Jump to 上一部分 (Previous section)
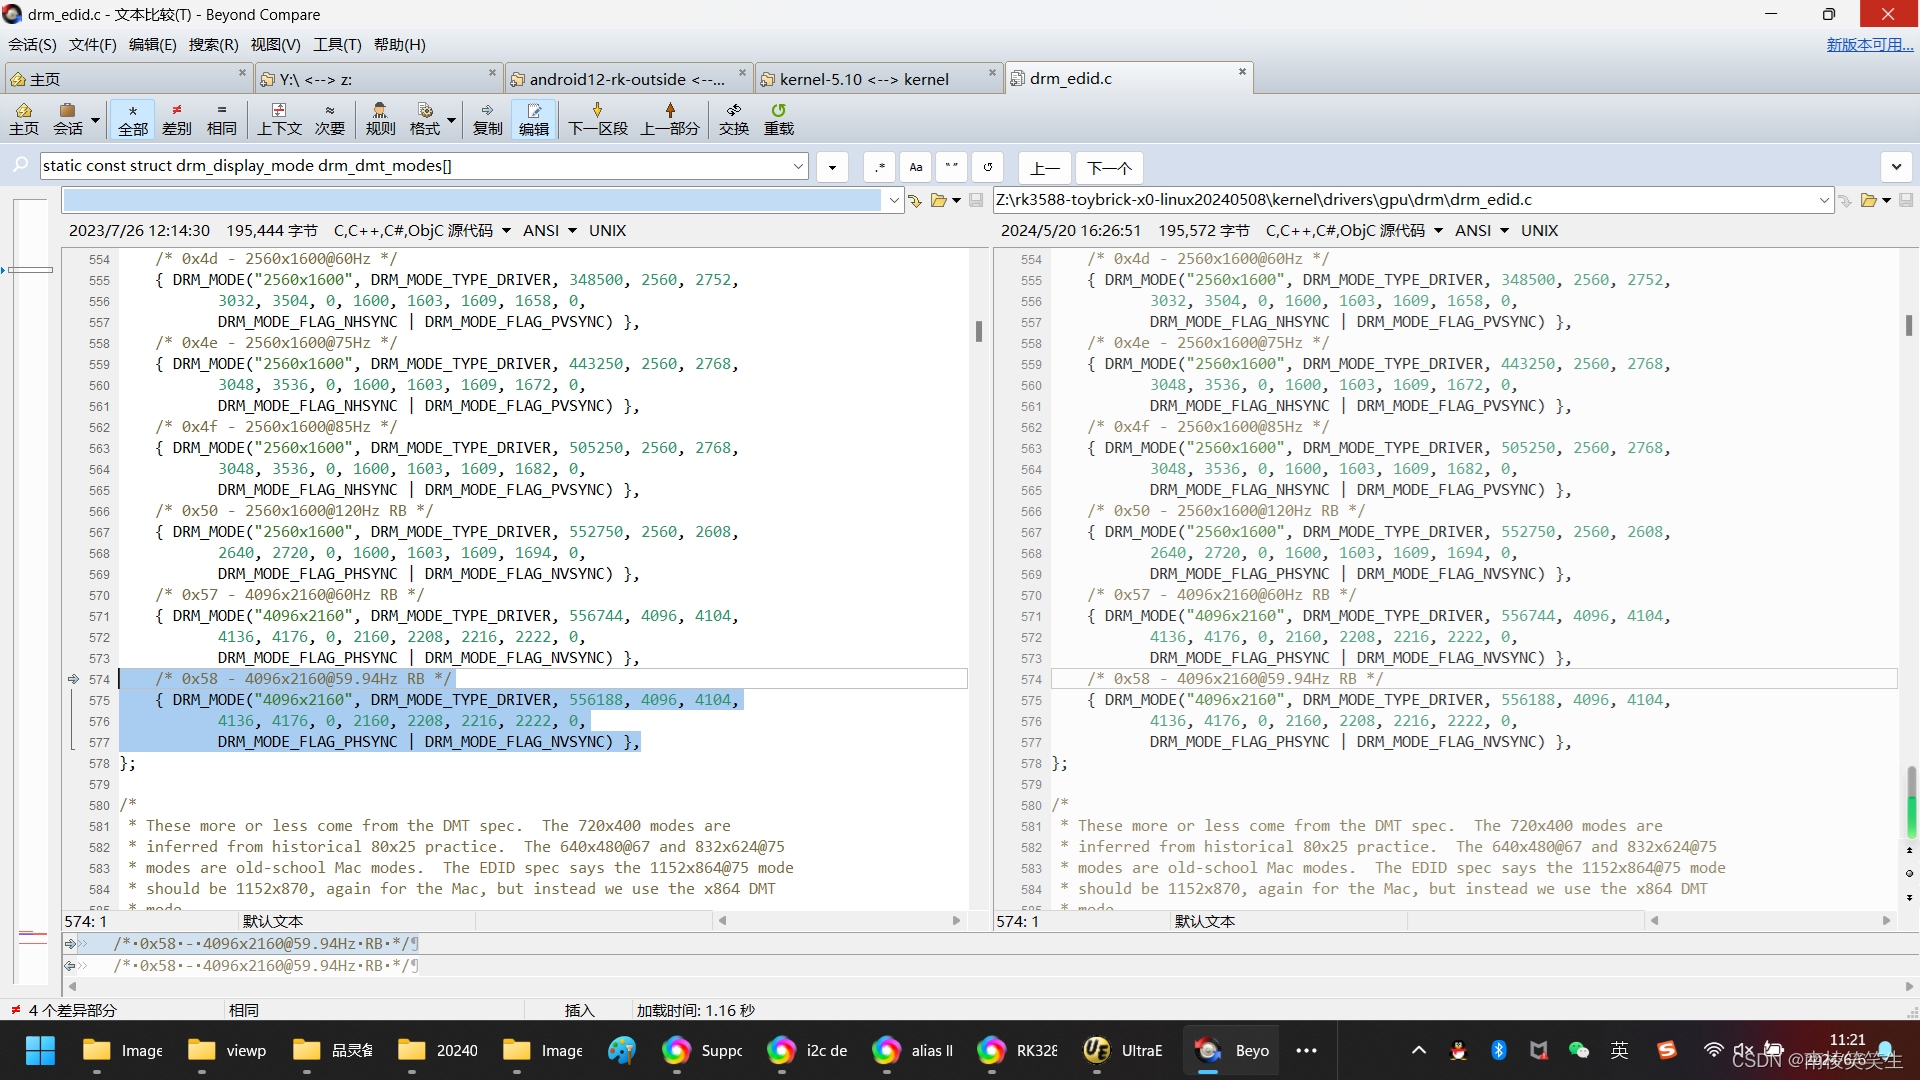1920x1080 pixels. tap(670, 118)
